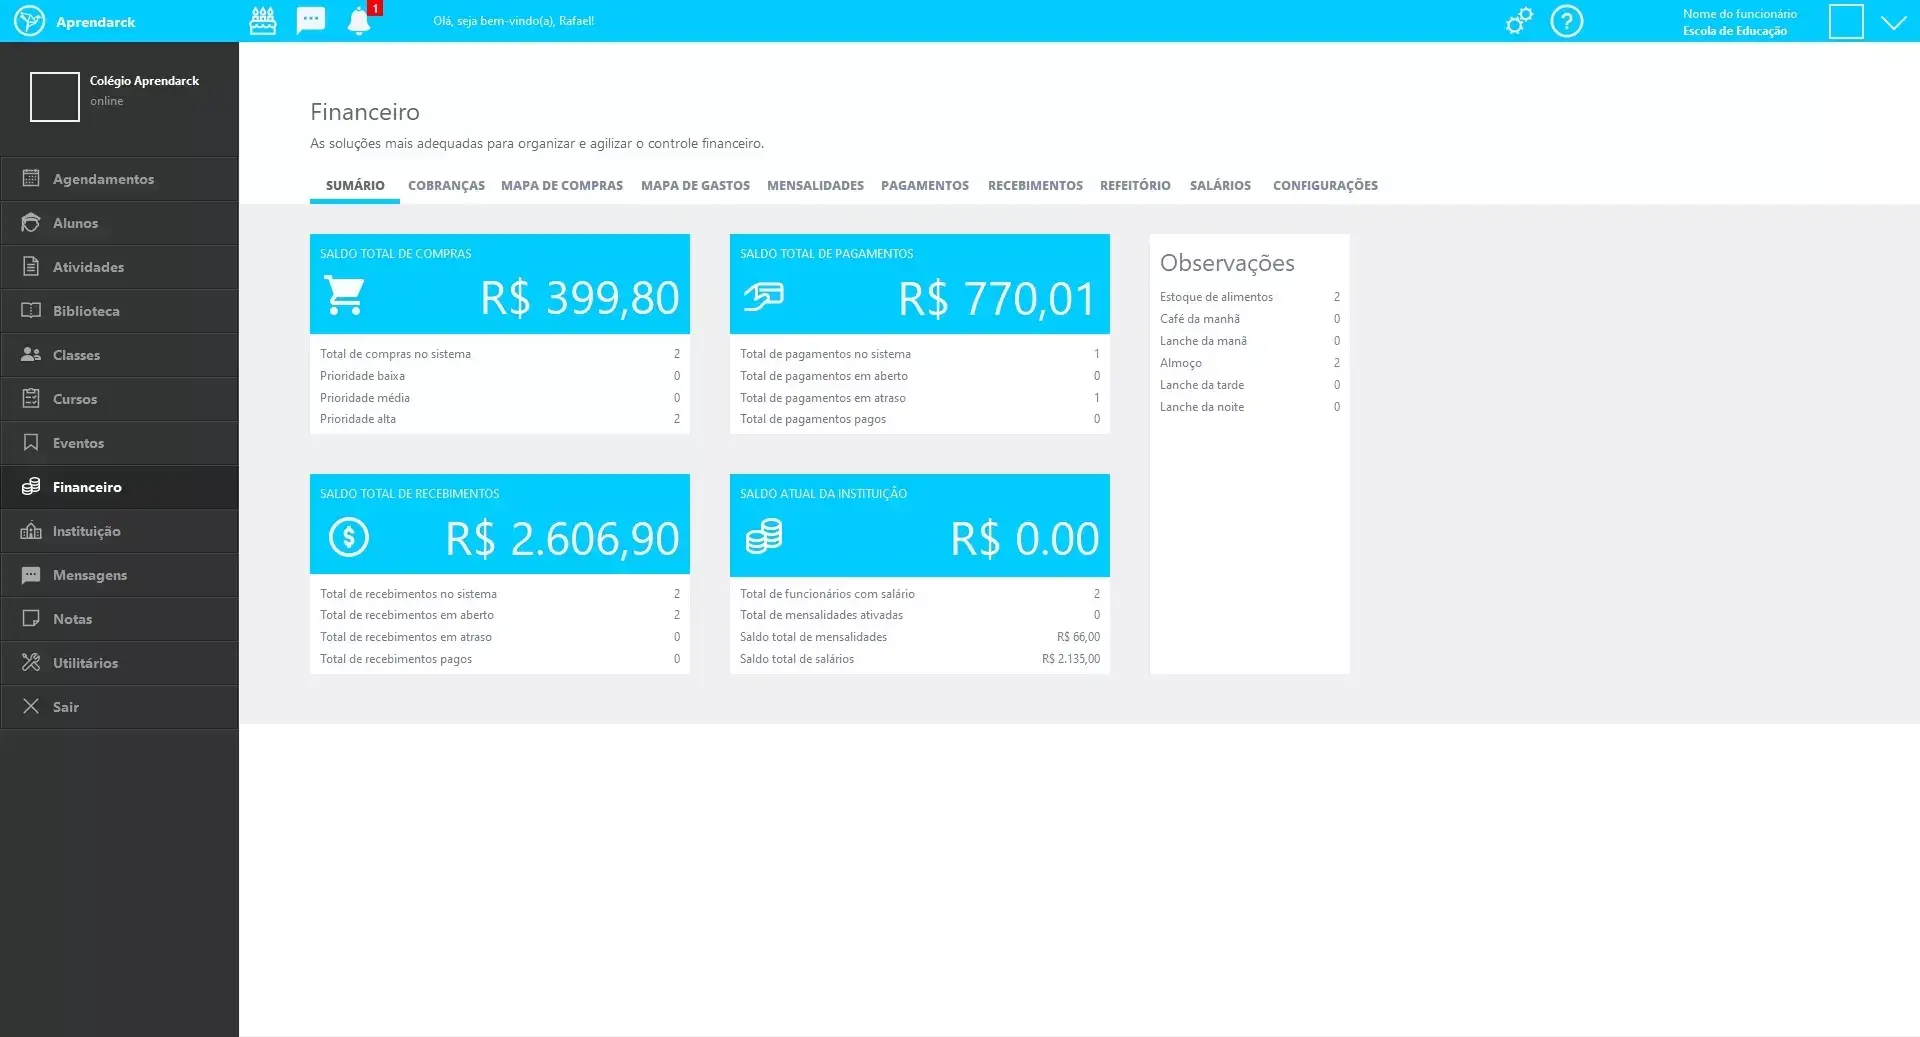The height and width of the screenshot is (1037, 1920).
Task: Click the Biblioteca book icon
Action: (x=31, y=310)
